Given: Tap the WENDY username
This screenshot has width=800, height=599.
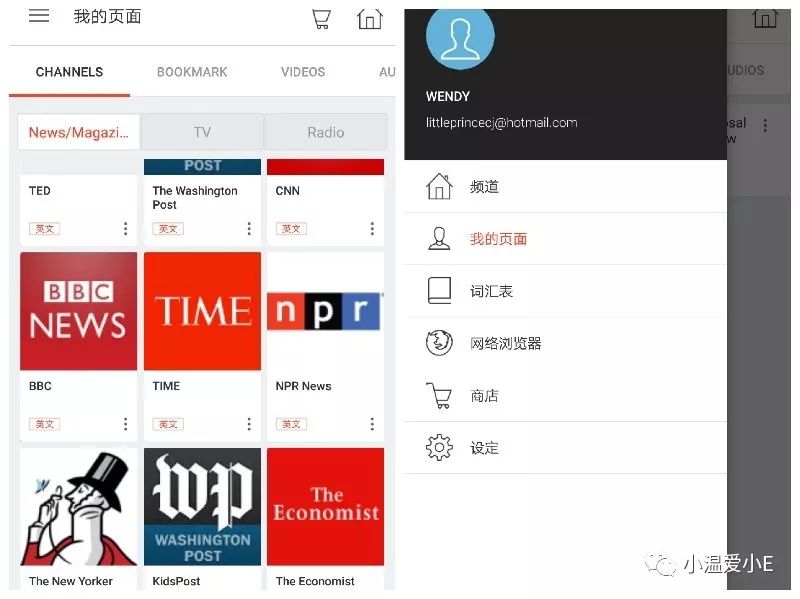Looking at the screenshot, I should pyautogui.click(x=448, y=96).
